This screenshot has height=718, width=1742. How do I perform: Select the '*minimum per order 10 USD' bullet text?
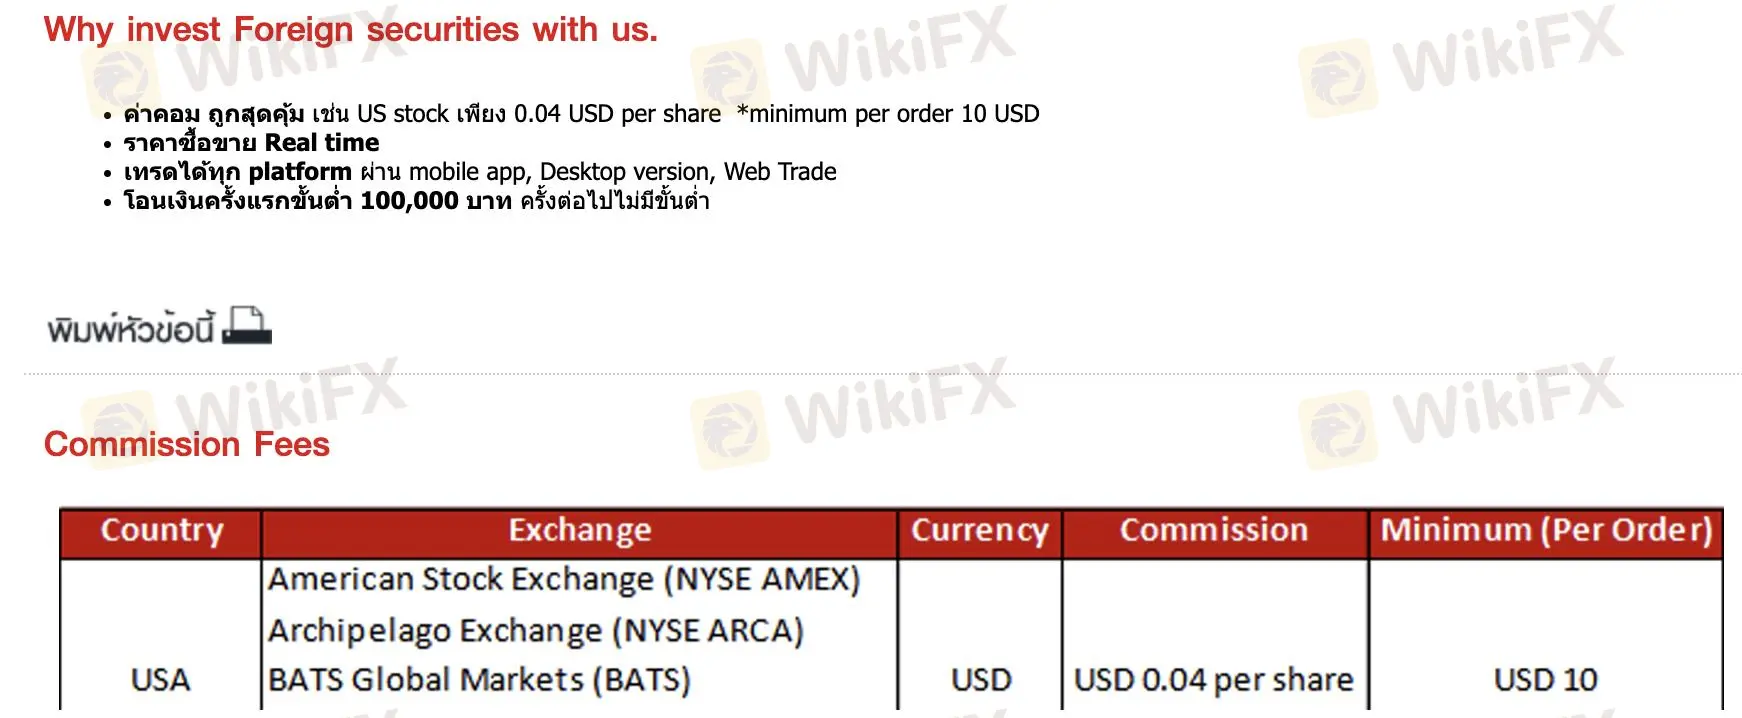click(x=888, y=114)
